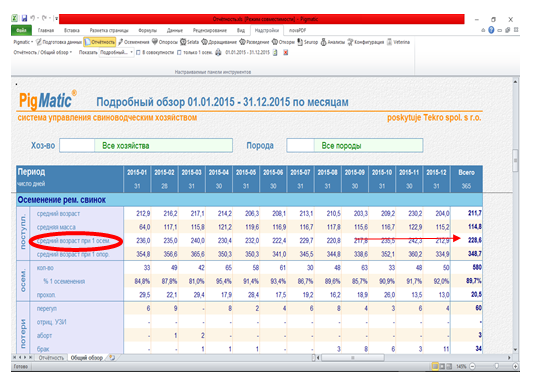Screen dimensions: 535x383
Task: Switch to the Вставка ribbon tab
Action: click(x=72, y=30)
